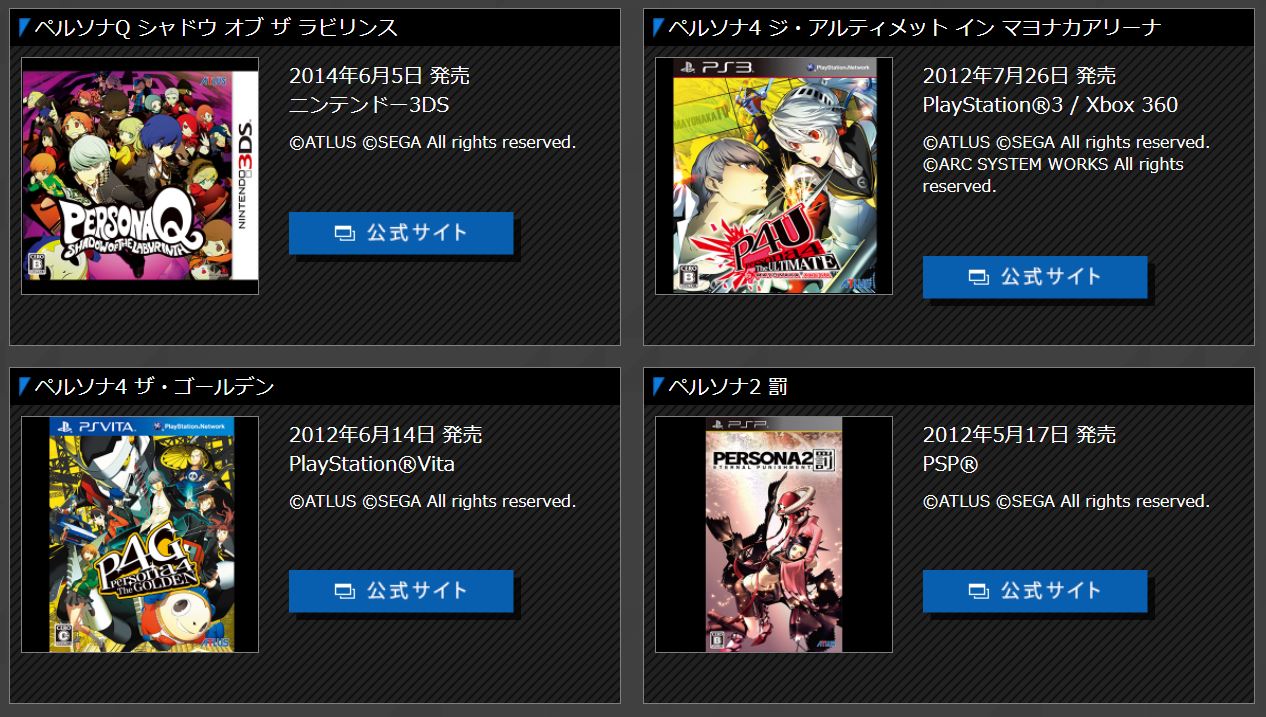Image resolution: width=1266 pixels, height=717 pixels.
Task: Click the window icon in the P4G button
Action: [x=345, y=591]
